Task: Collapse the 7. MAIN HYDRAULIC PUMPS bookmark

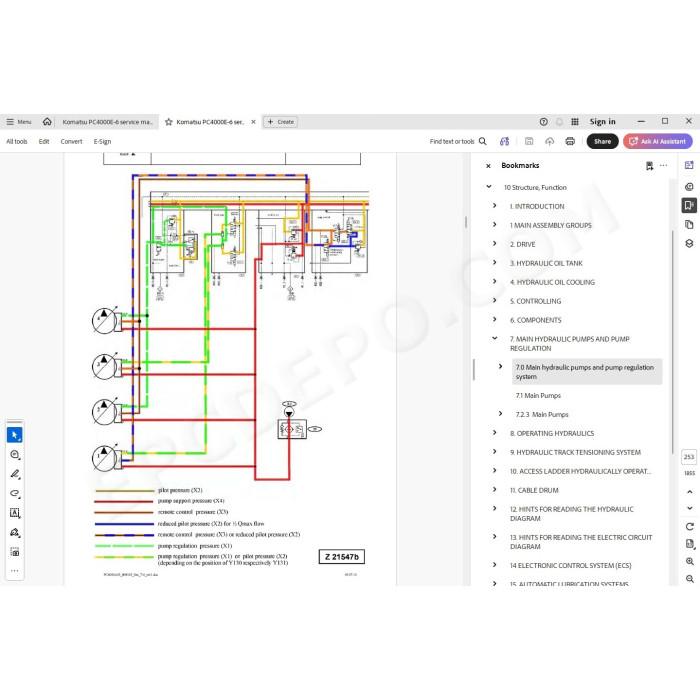Action: tap(495, 338)
